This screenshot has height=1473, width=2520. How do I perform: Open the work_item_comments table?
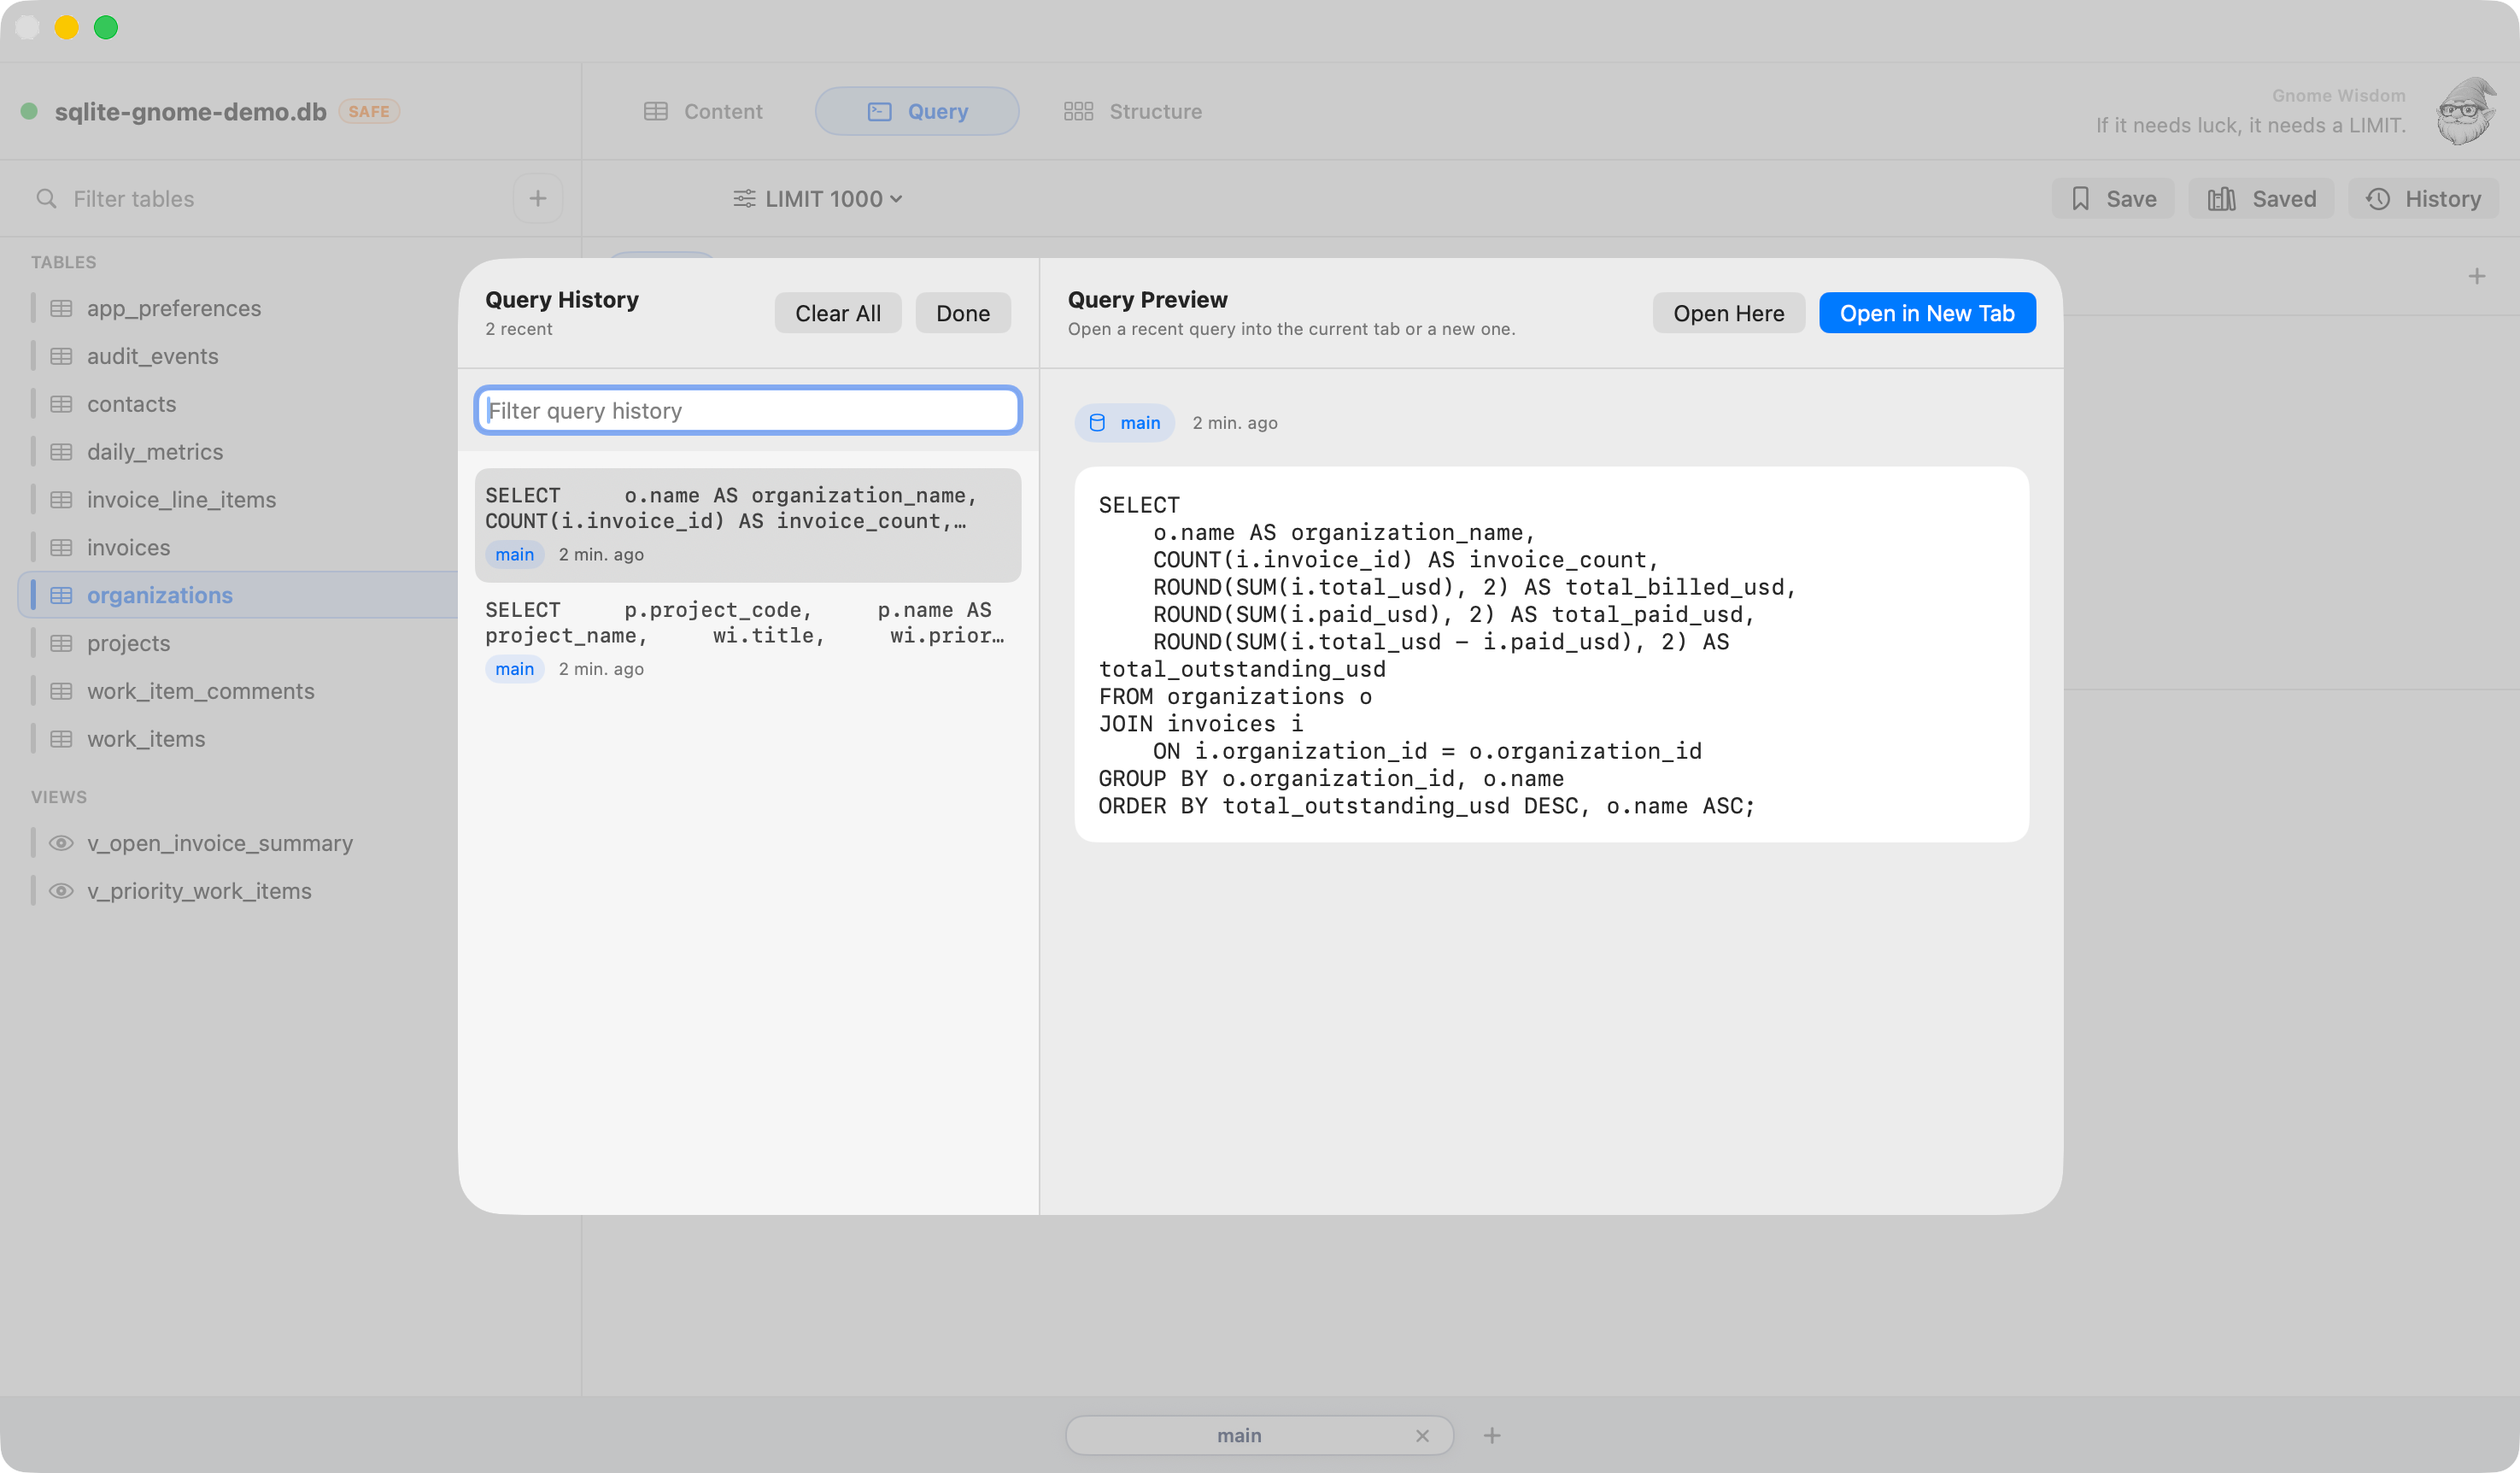point(200,691)
